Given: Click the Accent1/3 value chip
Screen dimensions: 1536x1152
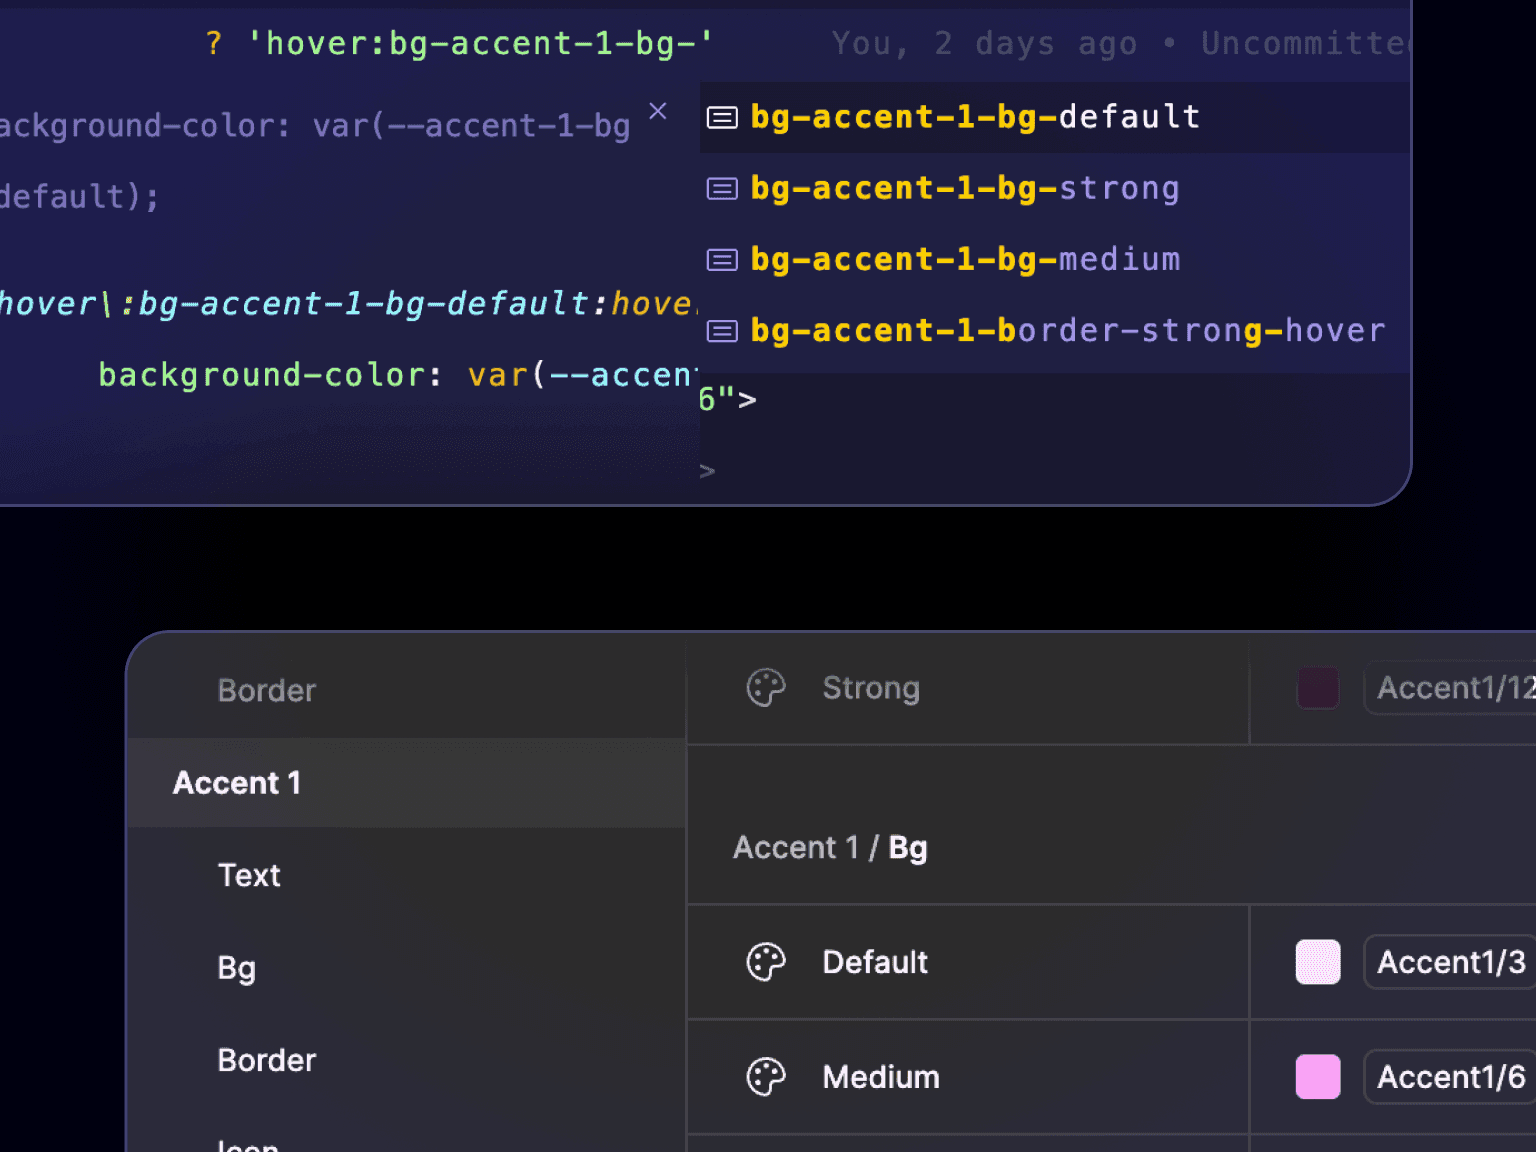Looking at the screenshot, I should click(1450, 962).
